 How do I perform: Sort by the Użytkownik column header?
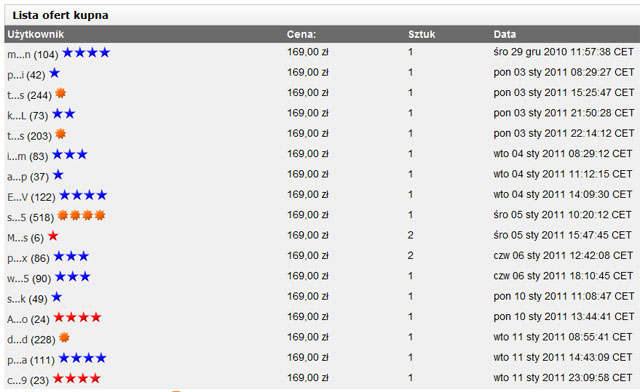(36, 34)
